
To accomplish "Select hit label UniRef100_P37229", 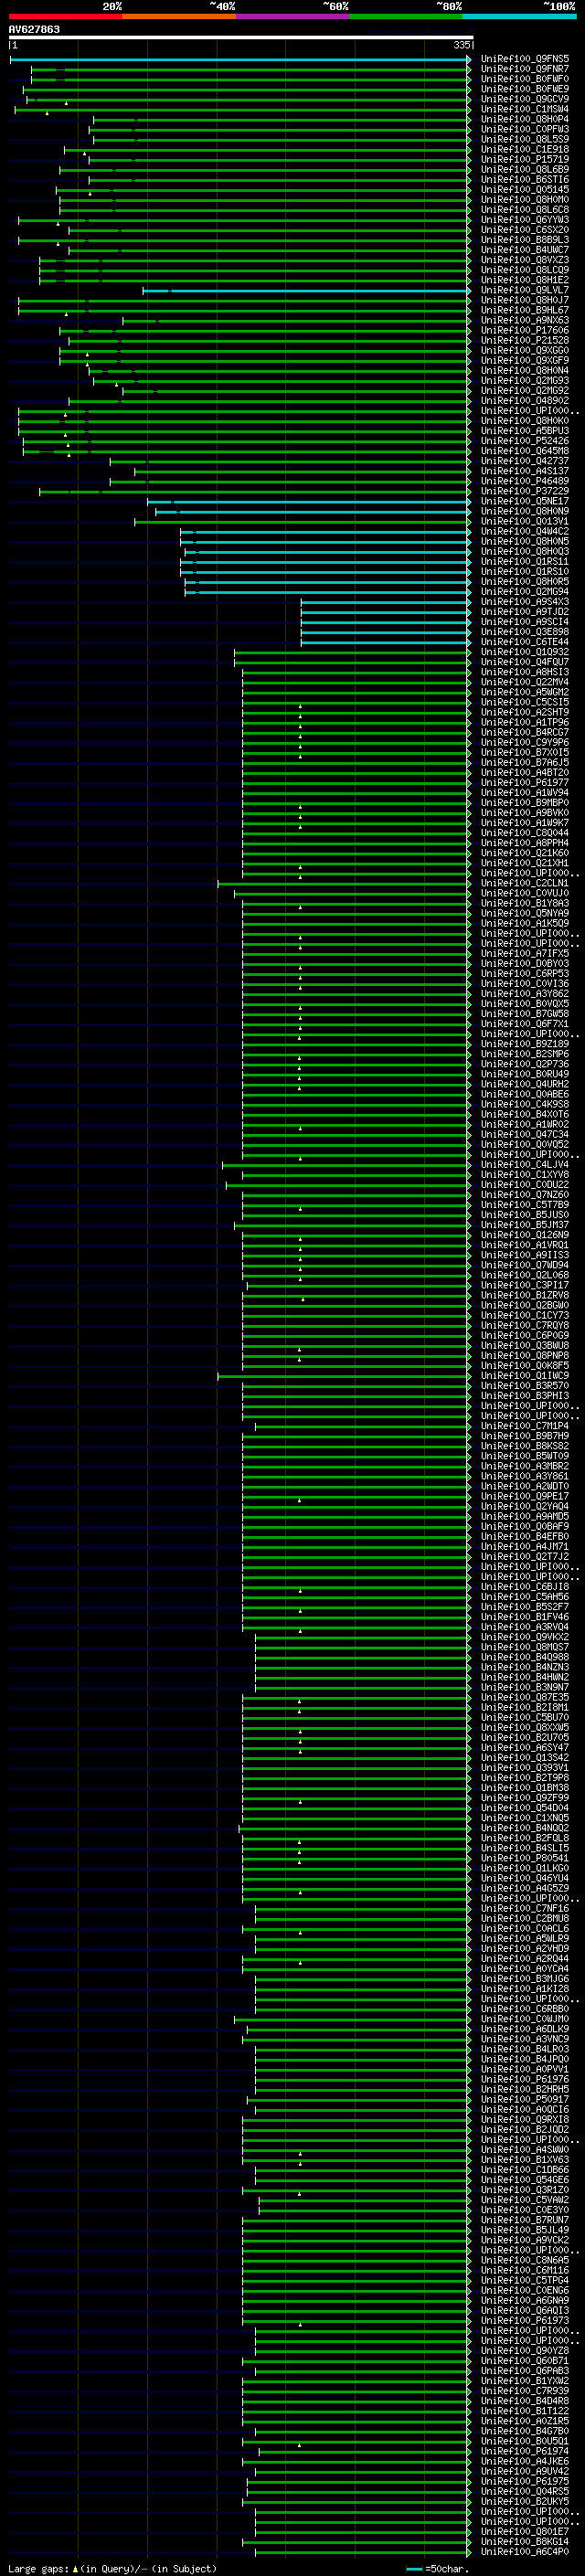I will (525, 491).
